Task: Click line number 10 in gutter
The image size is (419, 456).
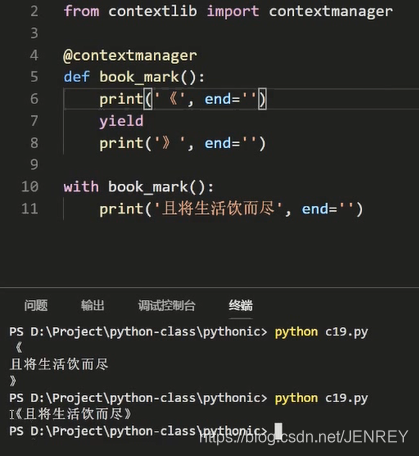Action: tap(30, 187)
